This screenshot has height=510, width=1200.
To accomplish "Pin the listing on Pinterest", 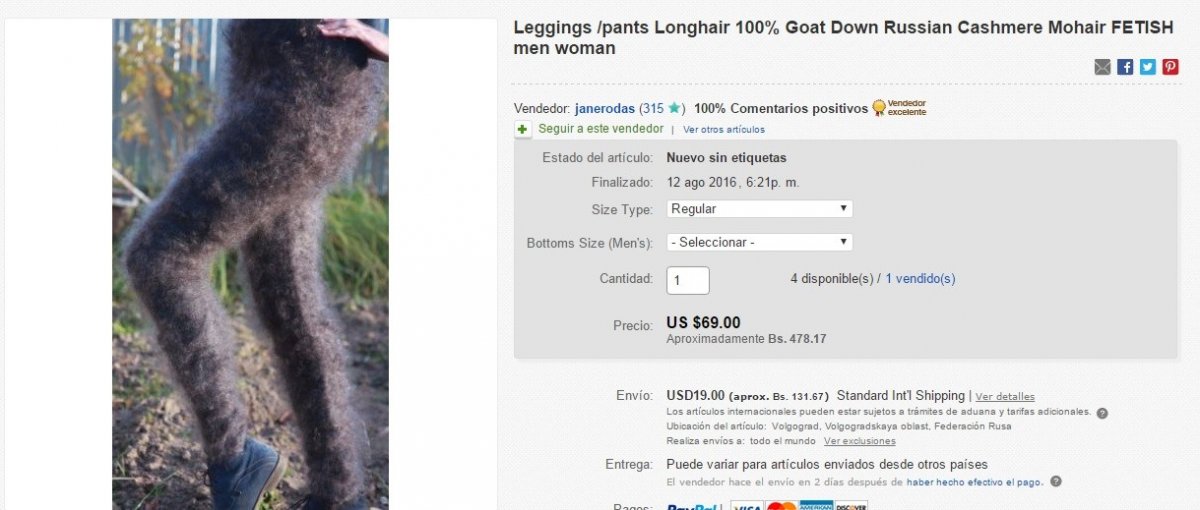I will (1170, 67).
